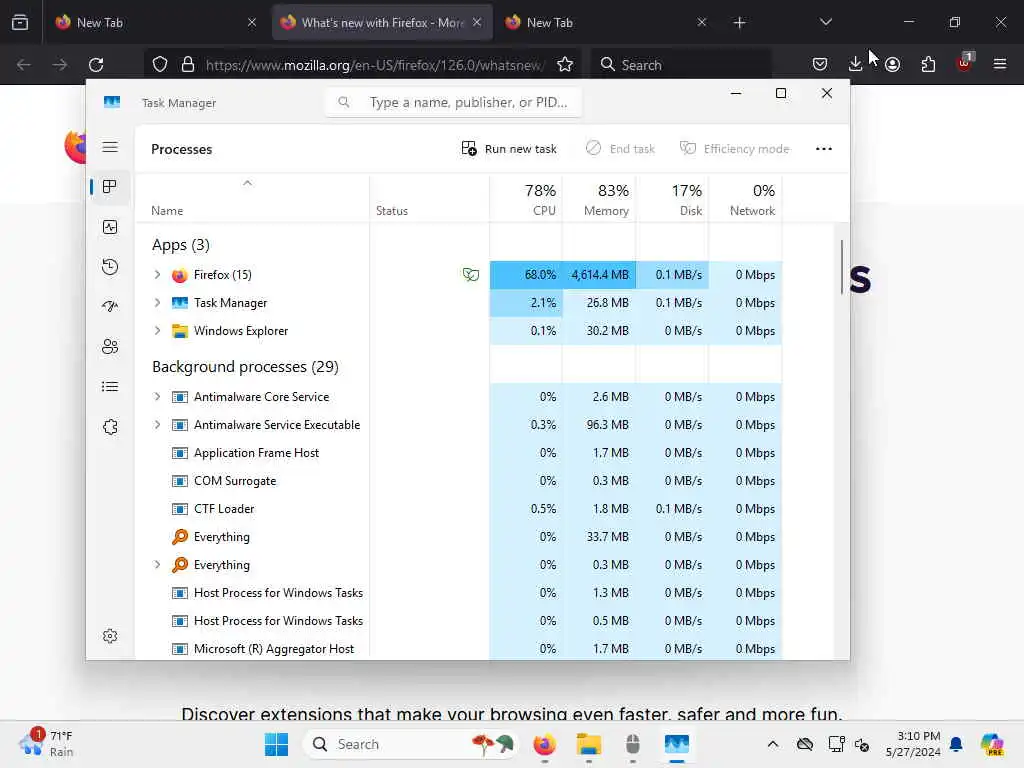Viewport: 1024px width, 768px height.
Task: Select Processes page icon in sidebar
Action: pos(110,187)
